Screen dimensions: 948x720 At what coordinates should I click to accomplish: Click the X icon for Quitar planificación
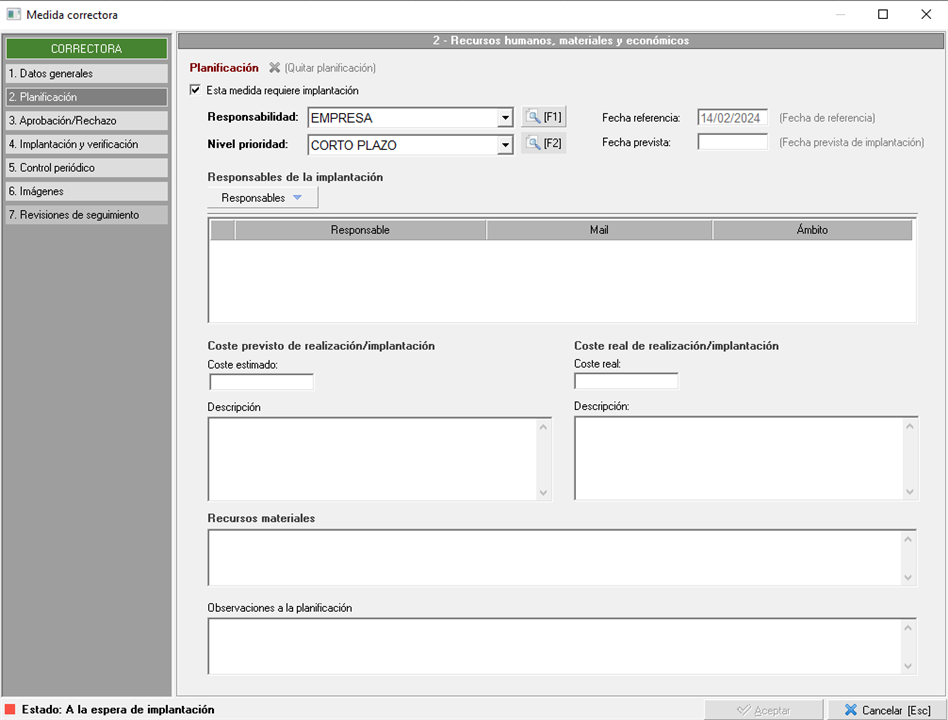pyautogui.click(x=275, y=68)
